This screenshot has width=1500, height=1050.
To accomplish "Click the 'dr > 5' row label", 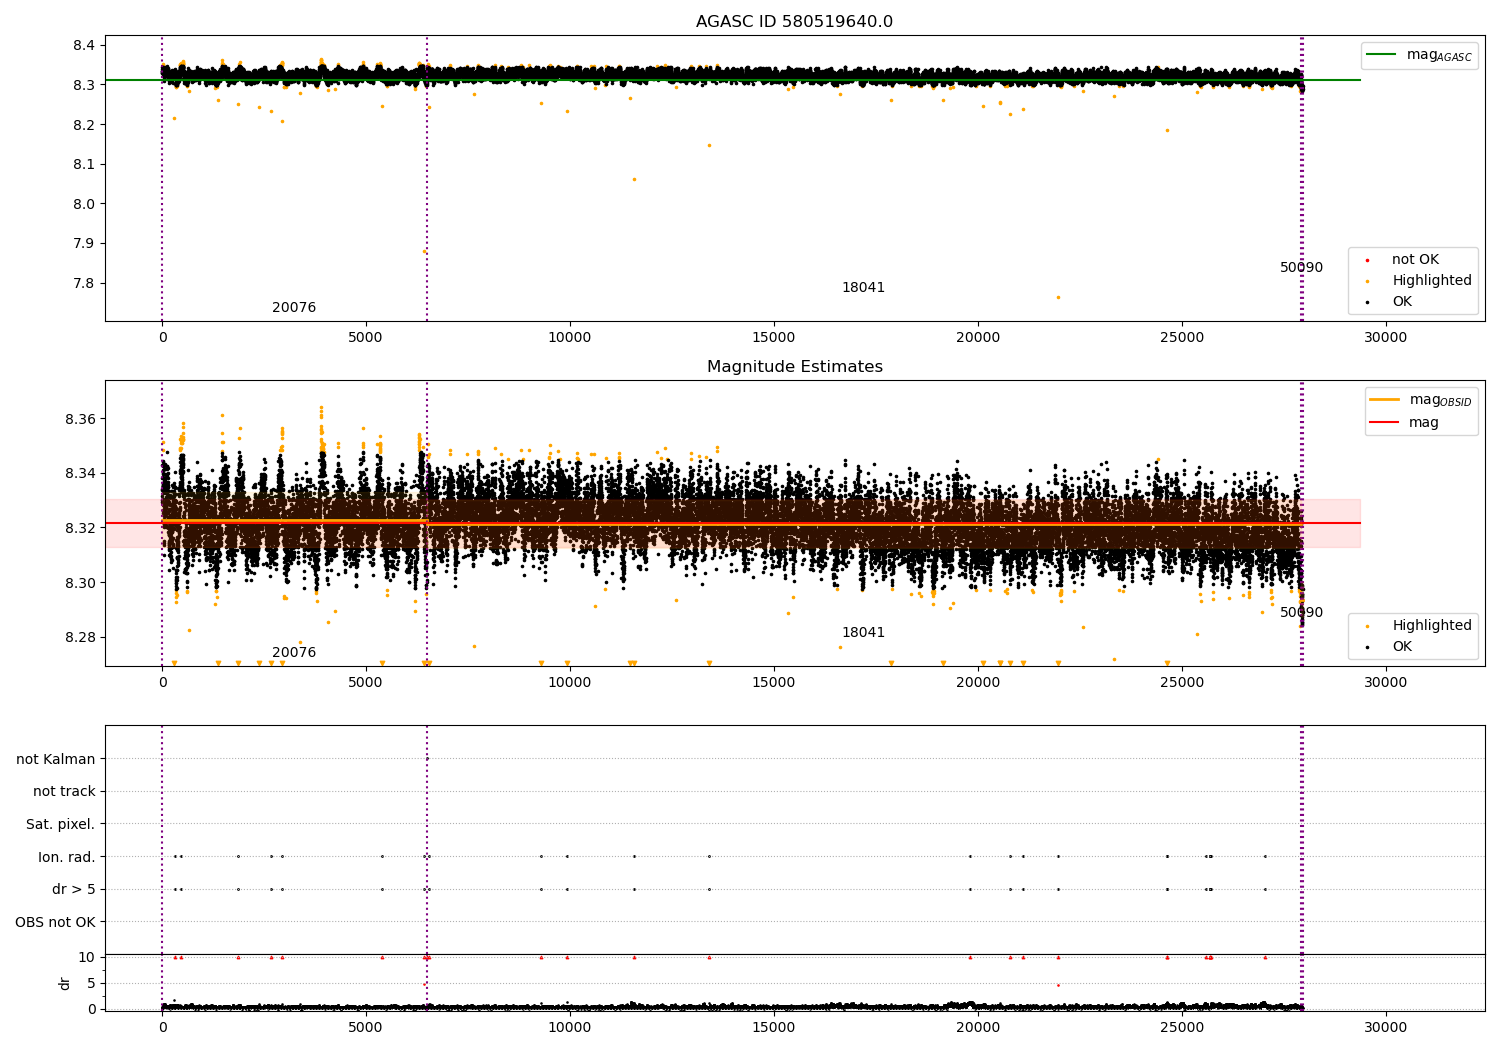I will click(x=74, y=890).
